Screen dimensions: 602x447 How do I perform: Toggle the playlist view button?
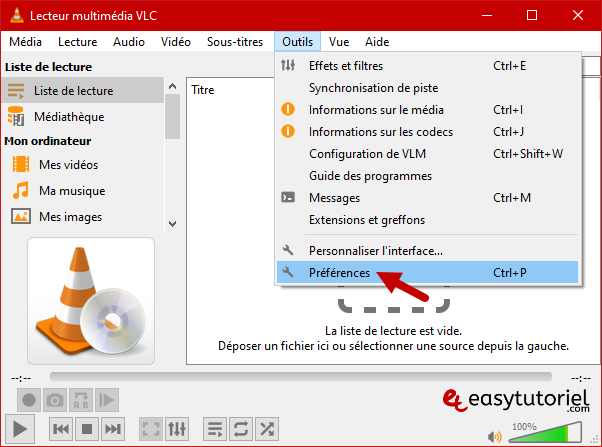(215, 429)
